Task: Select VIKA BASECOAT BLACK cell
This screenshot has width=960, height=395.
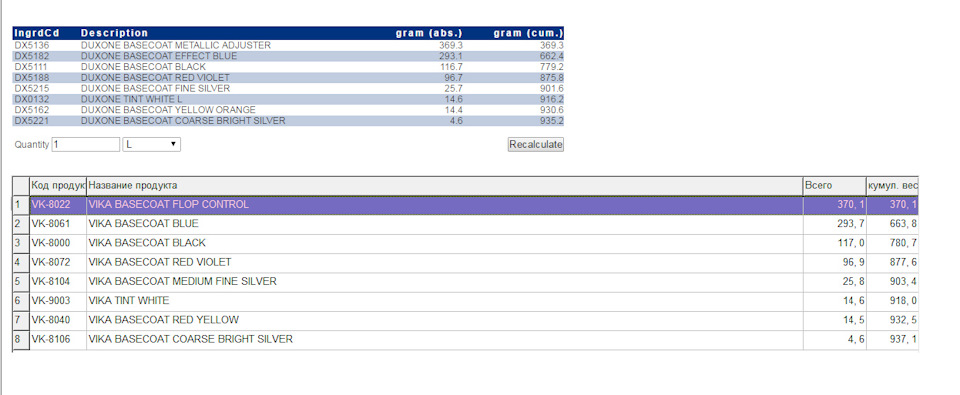Action: (444, 243)
